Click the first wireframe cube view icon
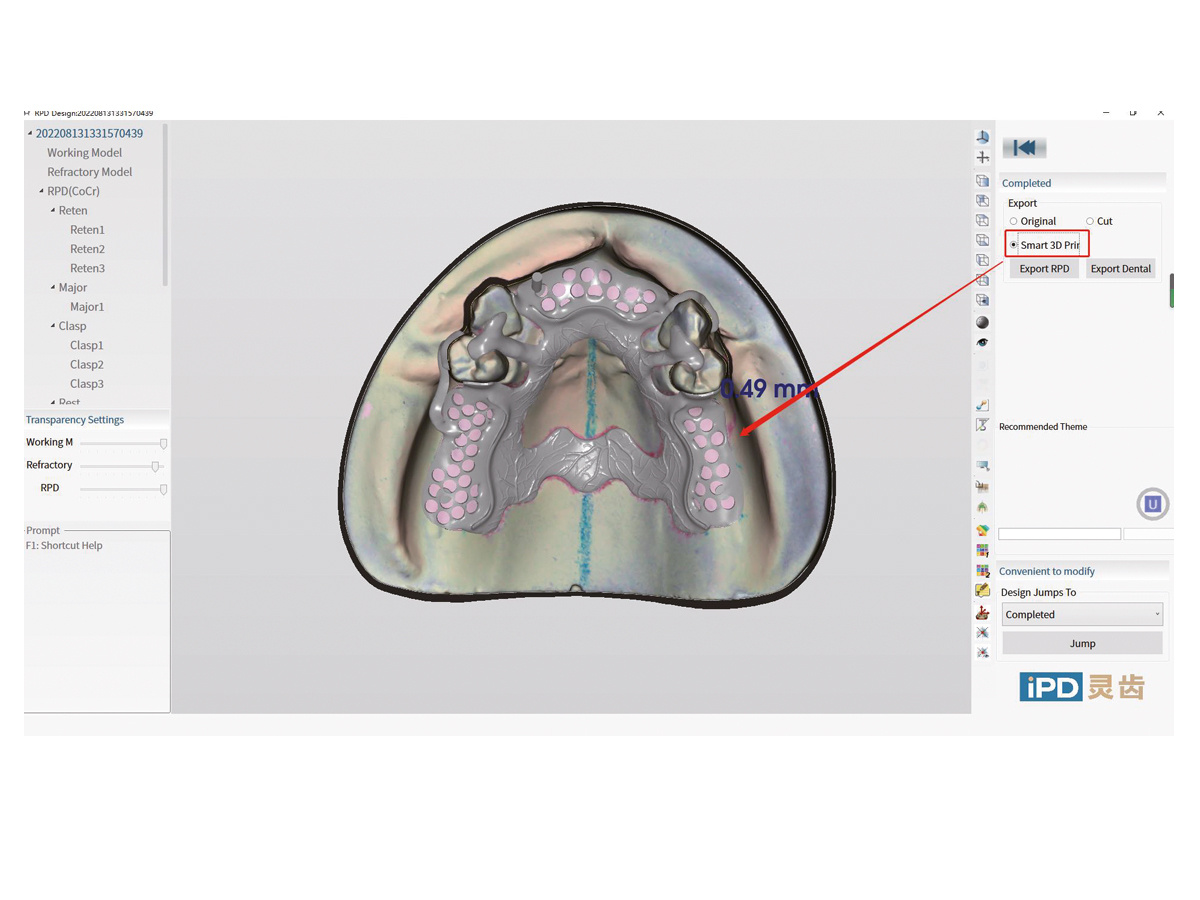 982,181
